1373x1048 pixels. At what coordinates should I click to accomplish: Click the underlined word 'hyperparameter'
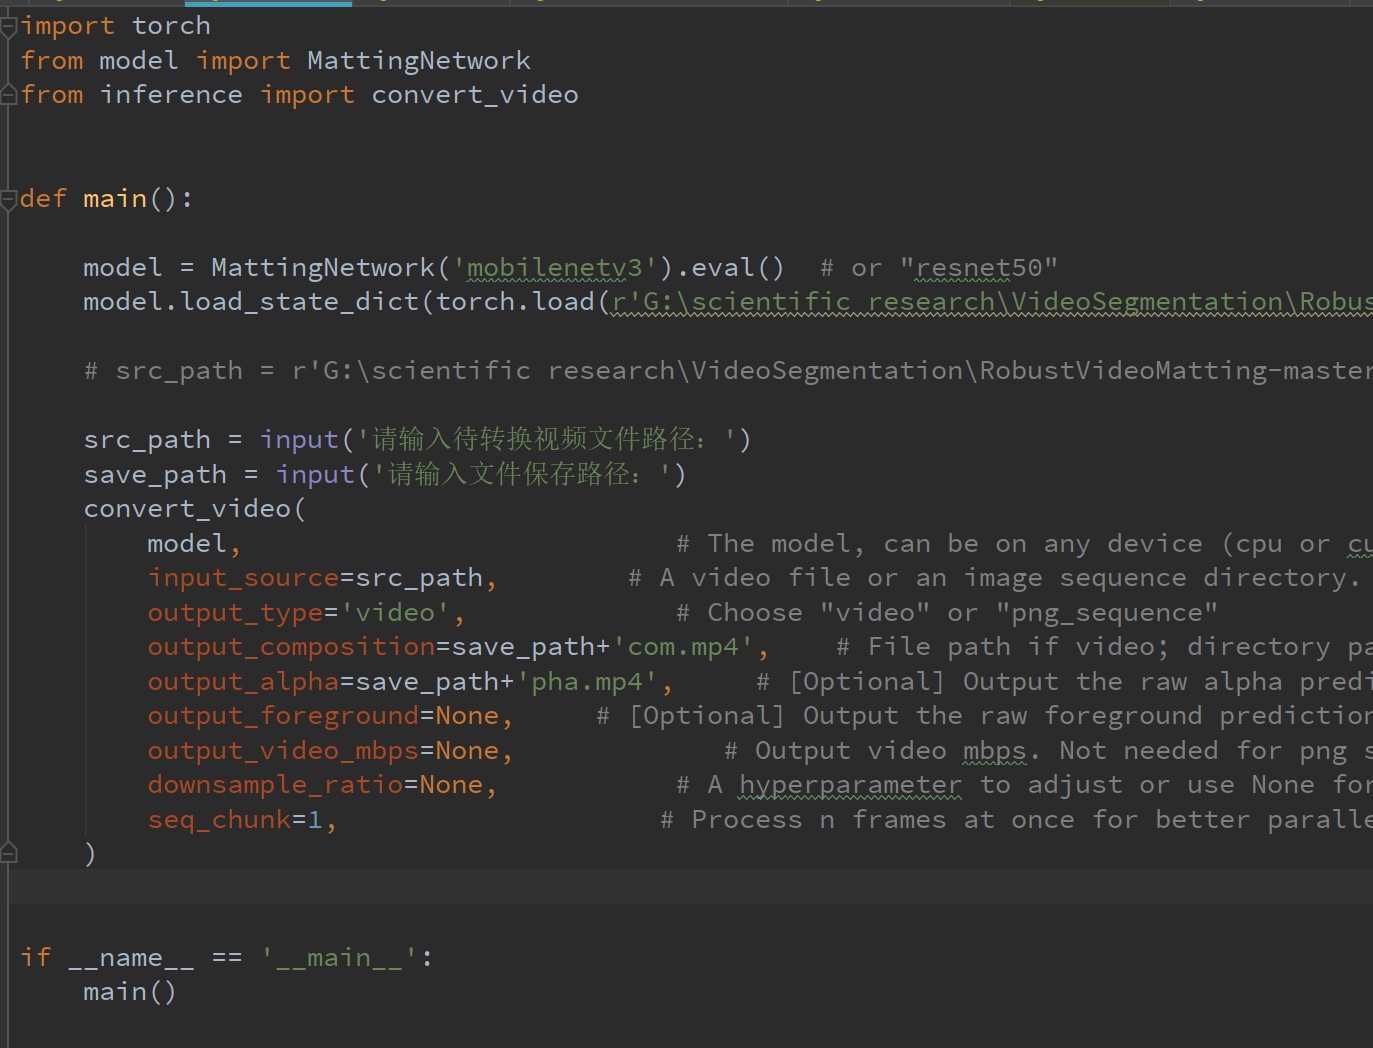tap(850, 784)
